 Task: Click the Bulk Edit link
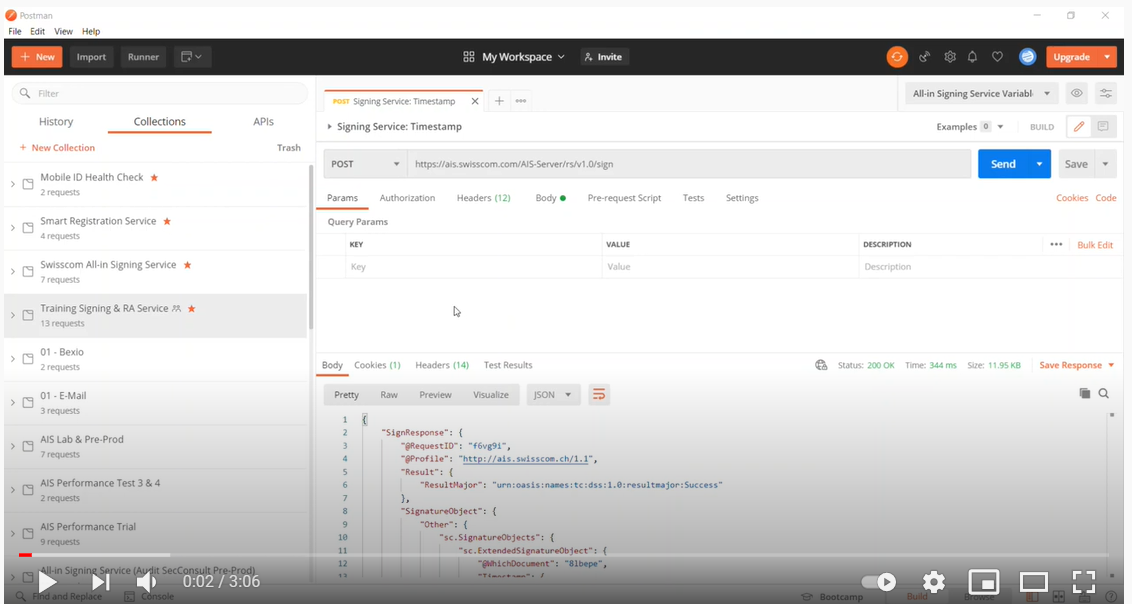[x=1095, y=245]
